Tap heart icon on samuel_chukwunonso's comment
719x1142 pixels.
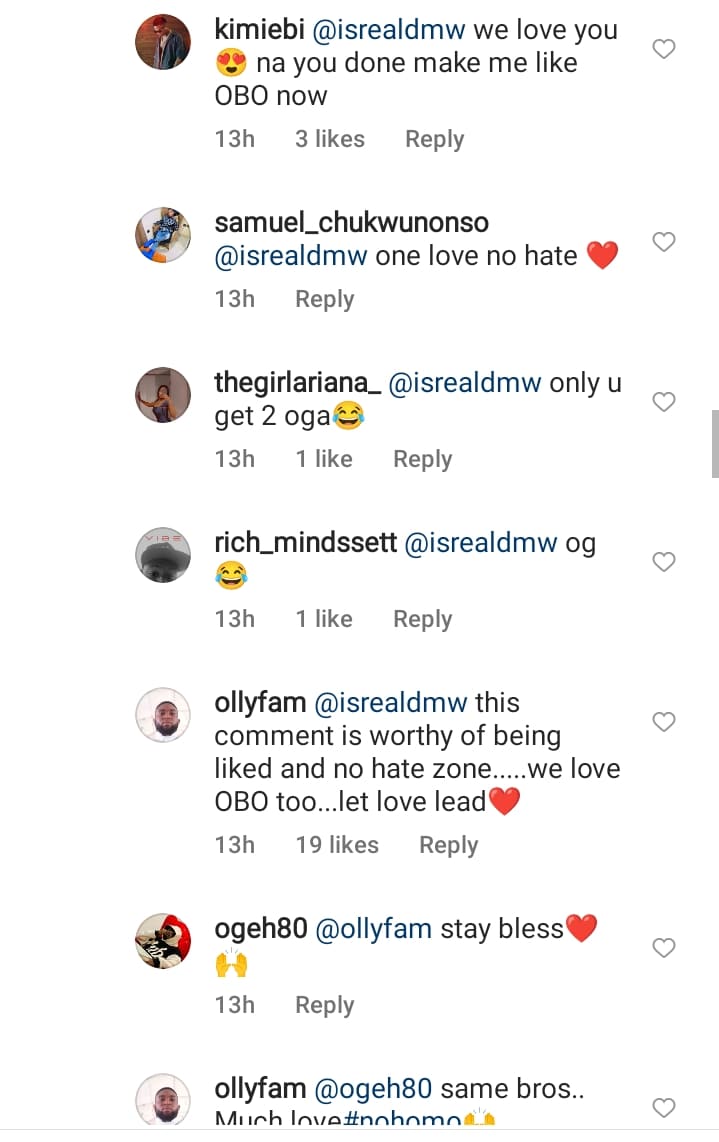[x=664, y=242]
